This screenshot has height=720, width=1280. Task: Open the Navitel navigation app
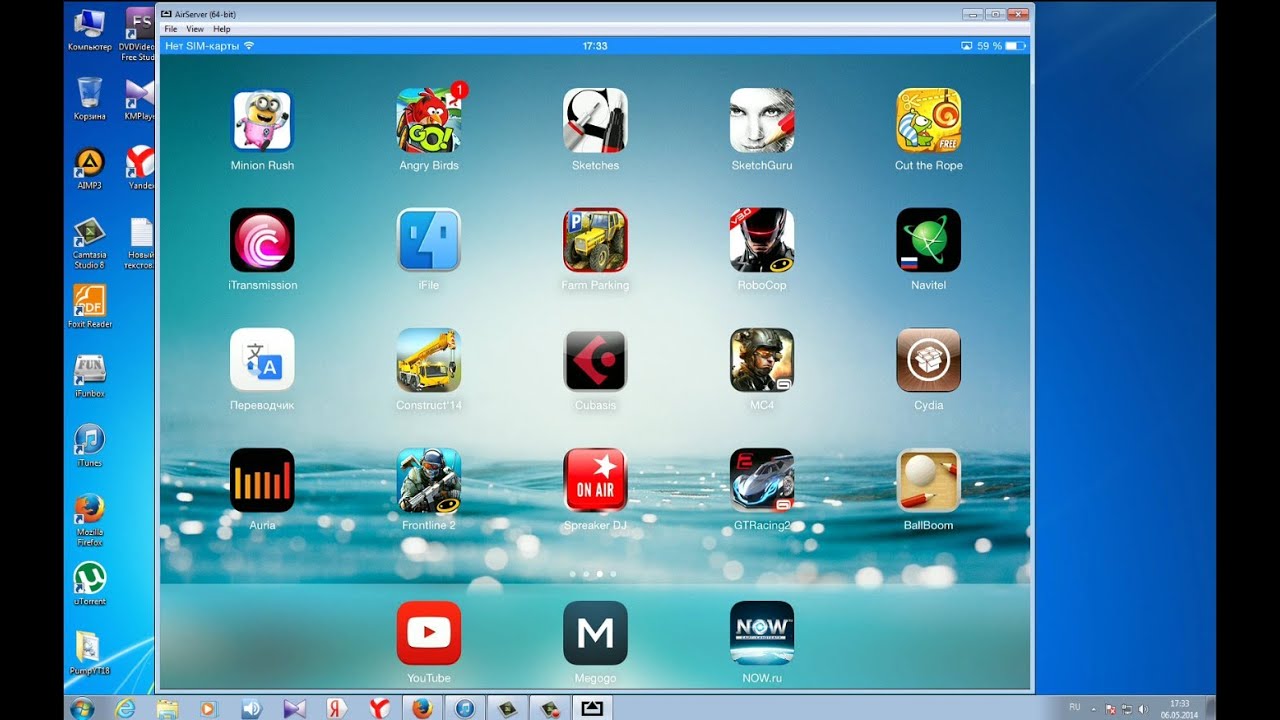[x=929, y=240]
